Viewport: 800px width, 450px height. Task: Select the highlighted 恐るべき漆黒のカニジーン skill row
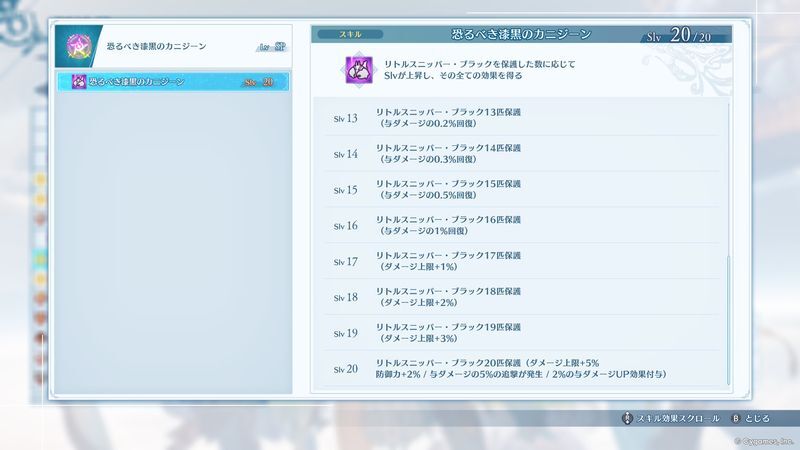point(173,82)
